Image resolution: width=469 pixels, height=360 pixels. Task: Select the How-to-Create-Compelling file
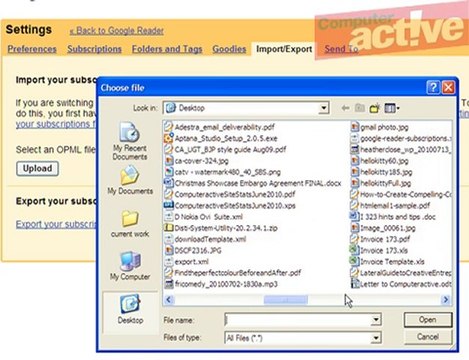tap(401, 194)
